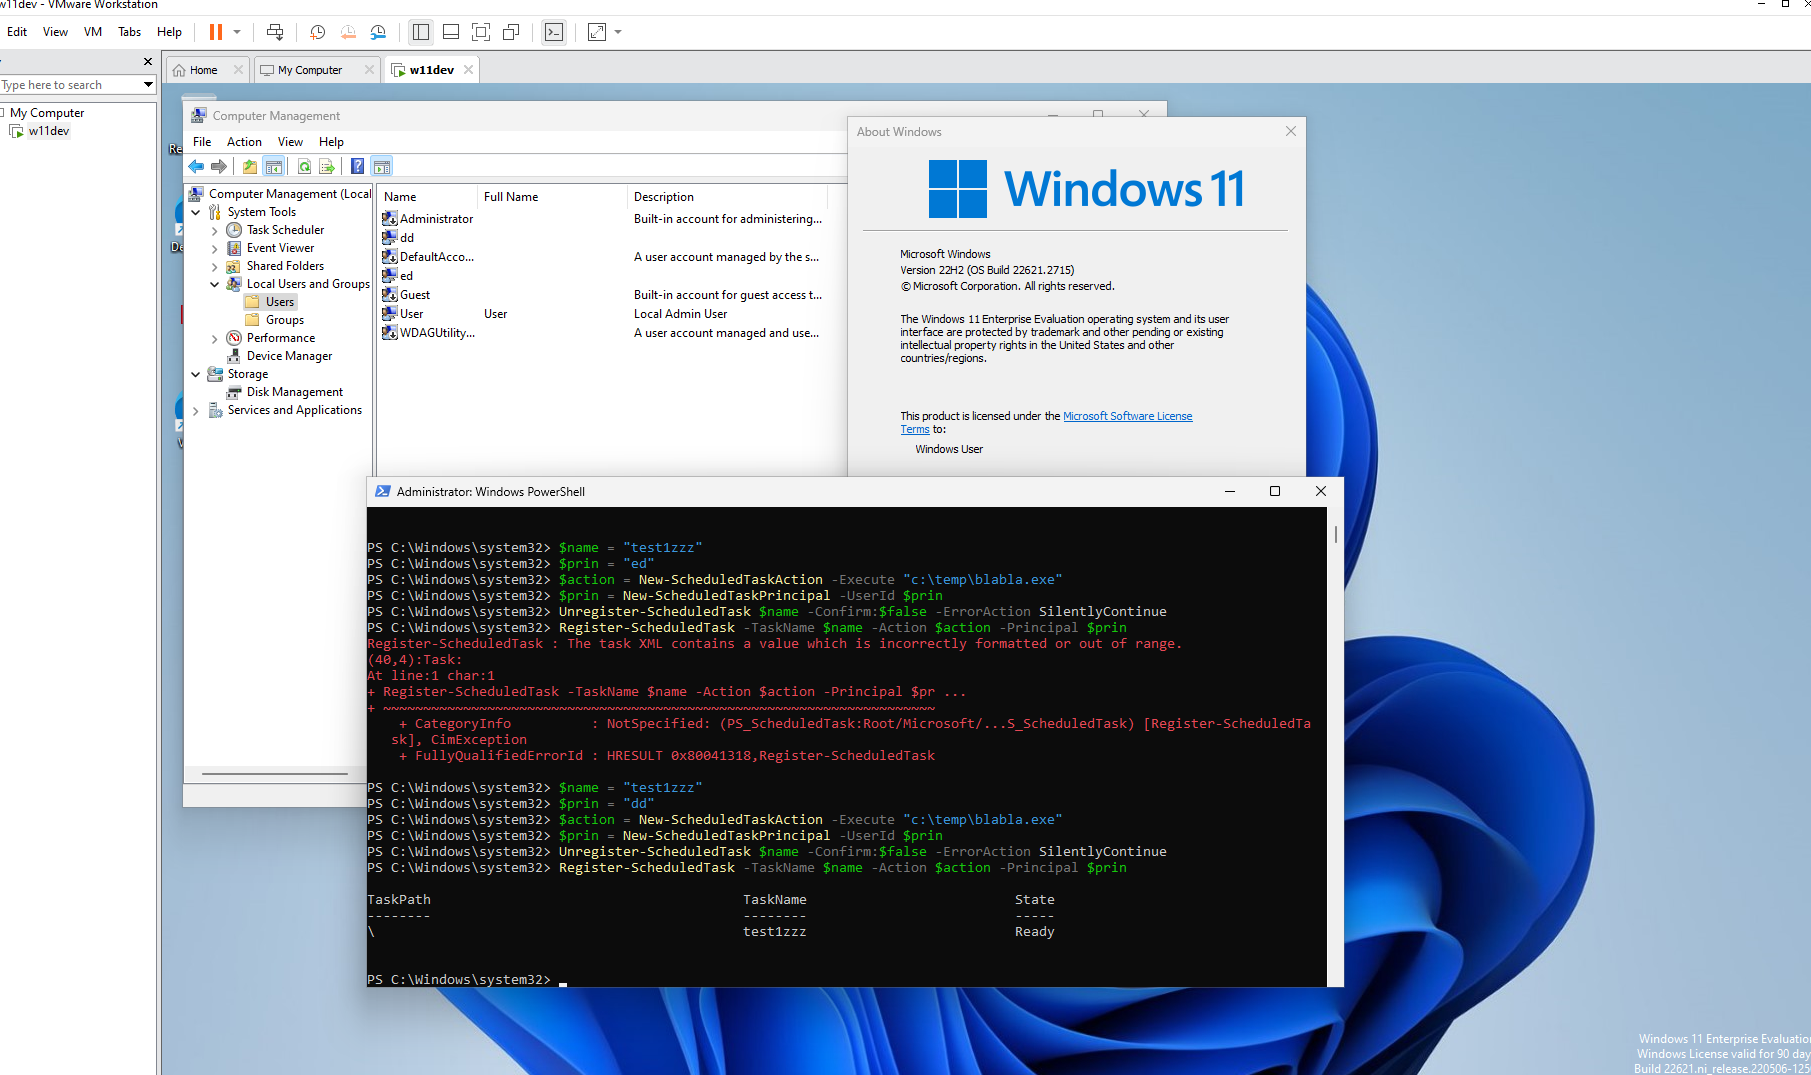Screen dimensions: 1811x1075
Task: Click the Export List icon
Action: click(326, 167)
